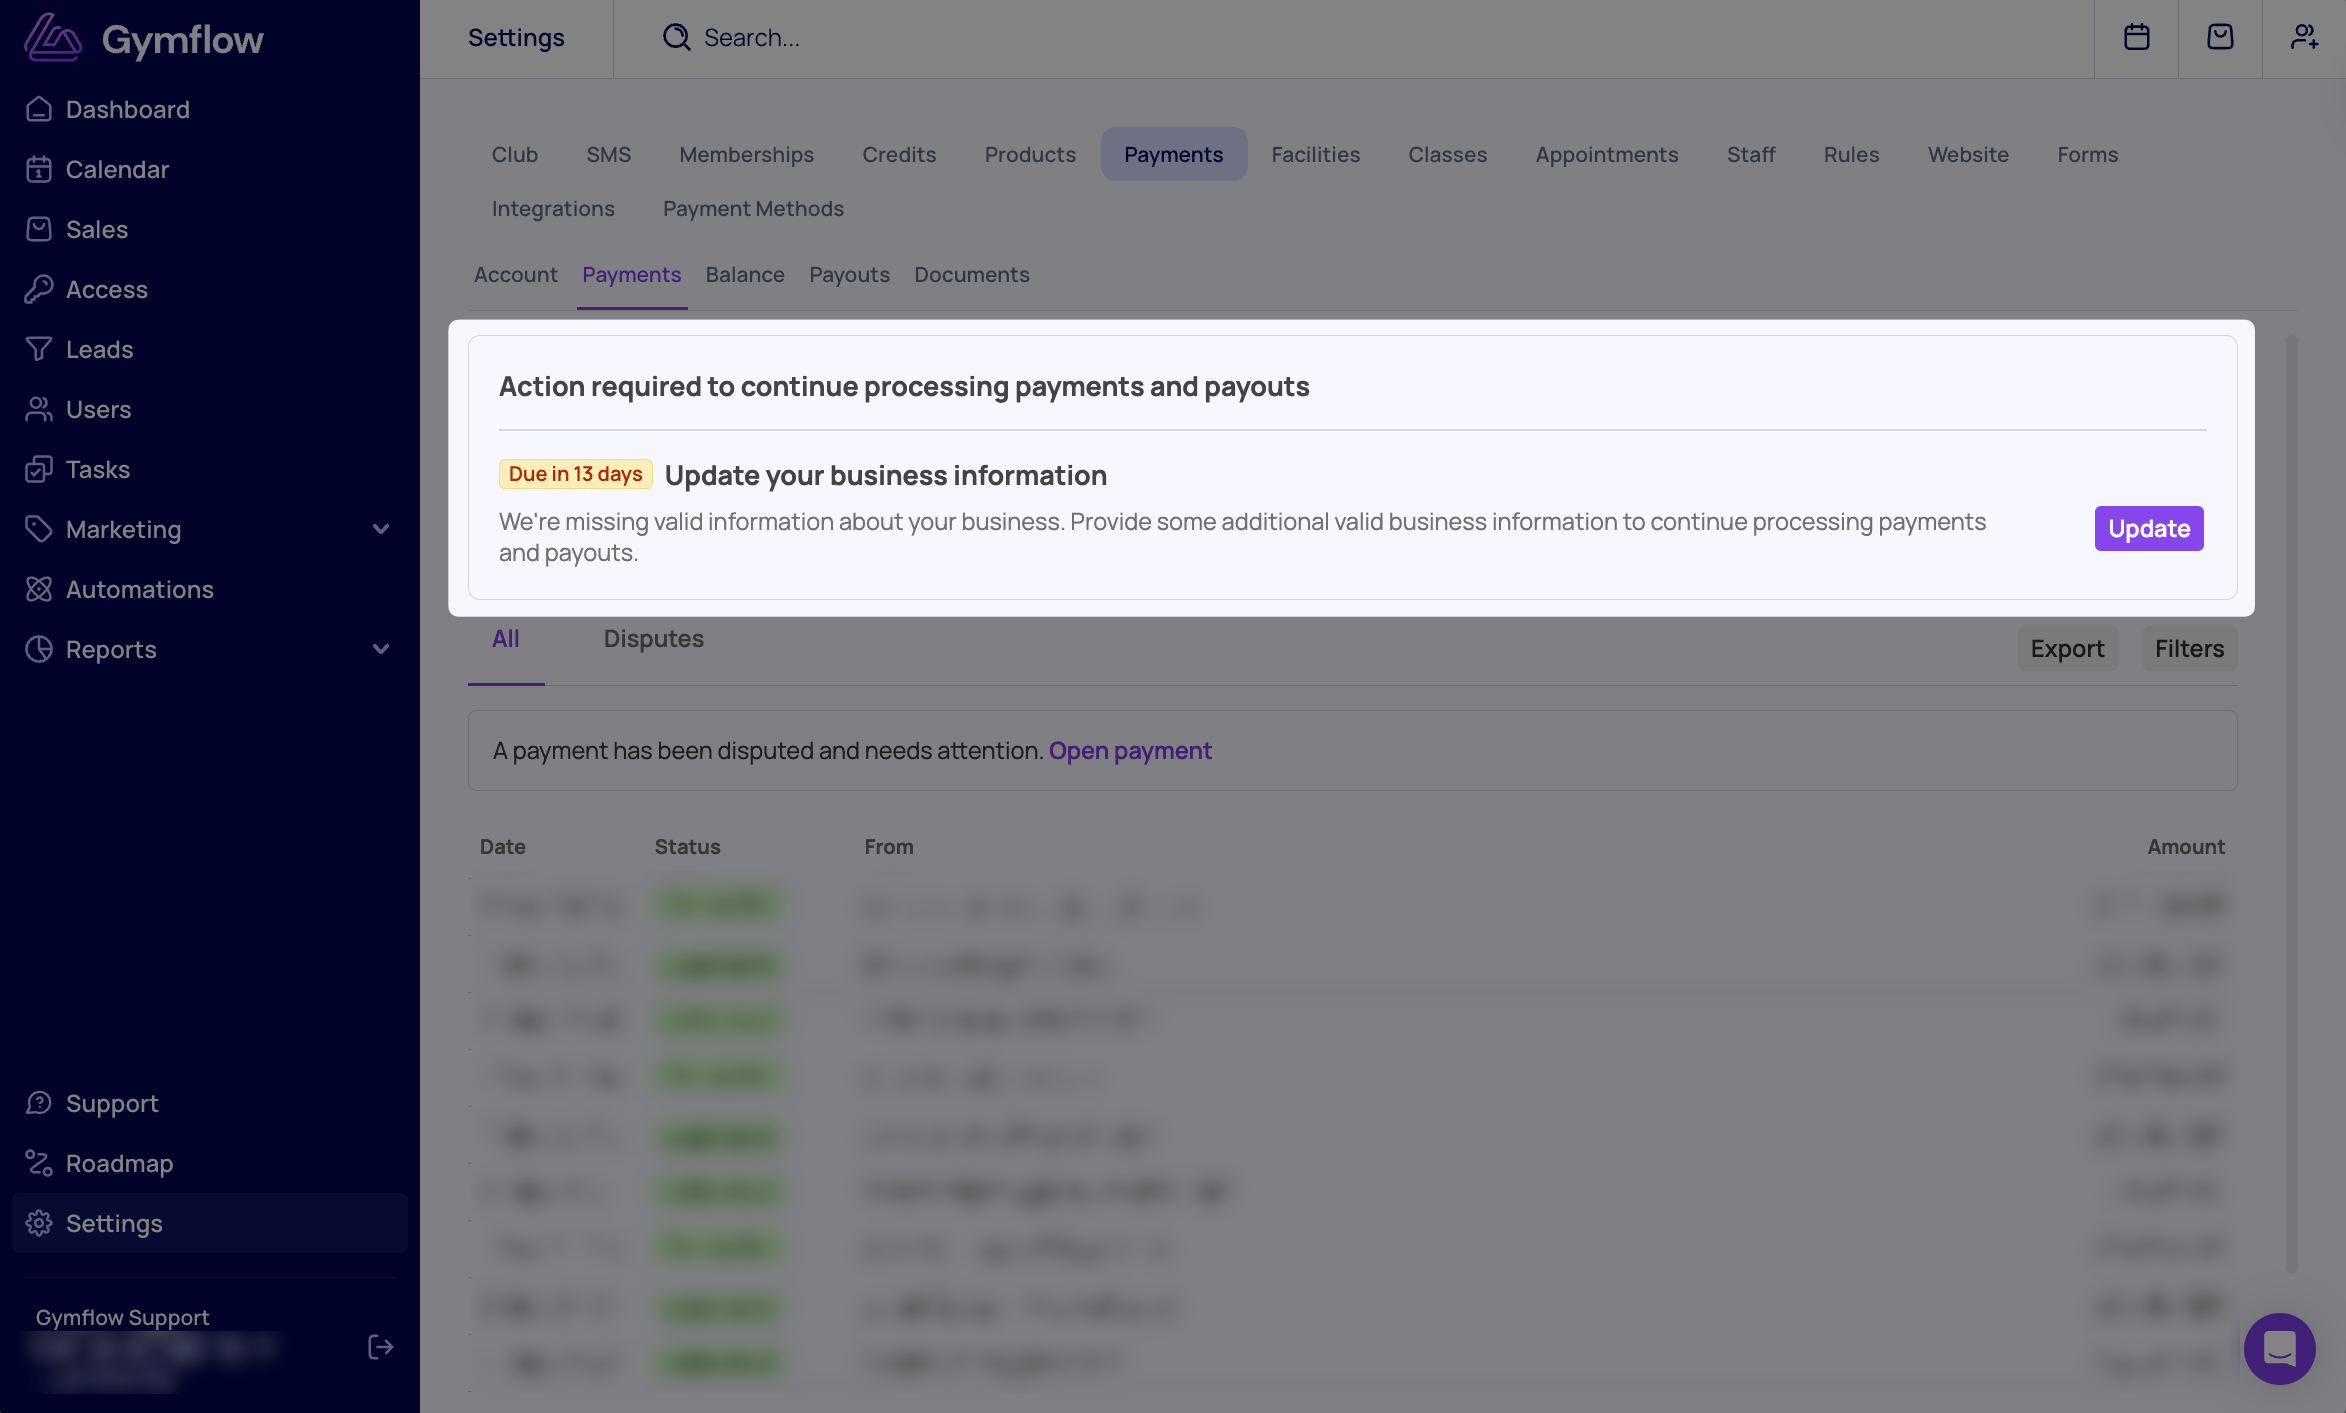2346x1413 pixels.
Task: Click the Date column header
Action: (x=503, y=846)
